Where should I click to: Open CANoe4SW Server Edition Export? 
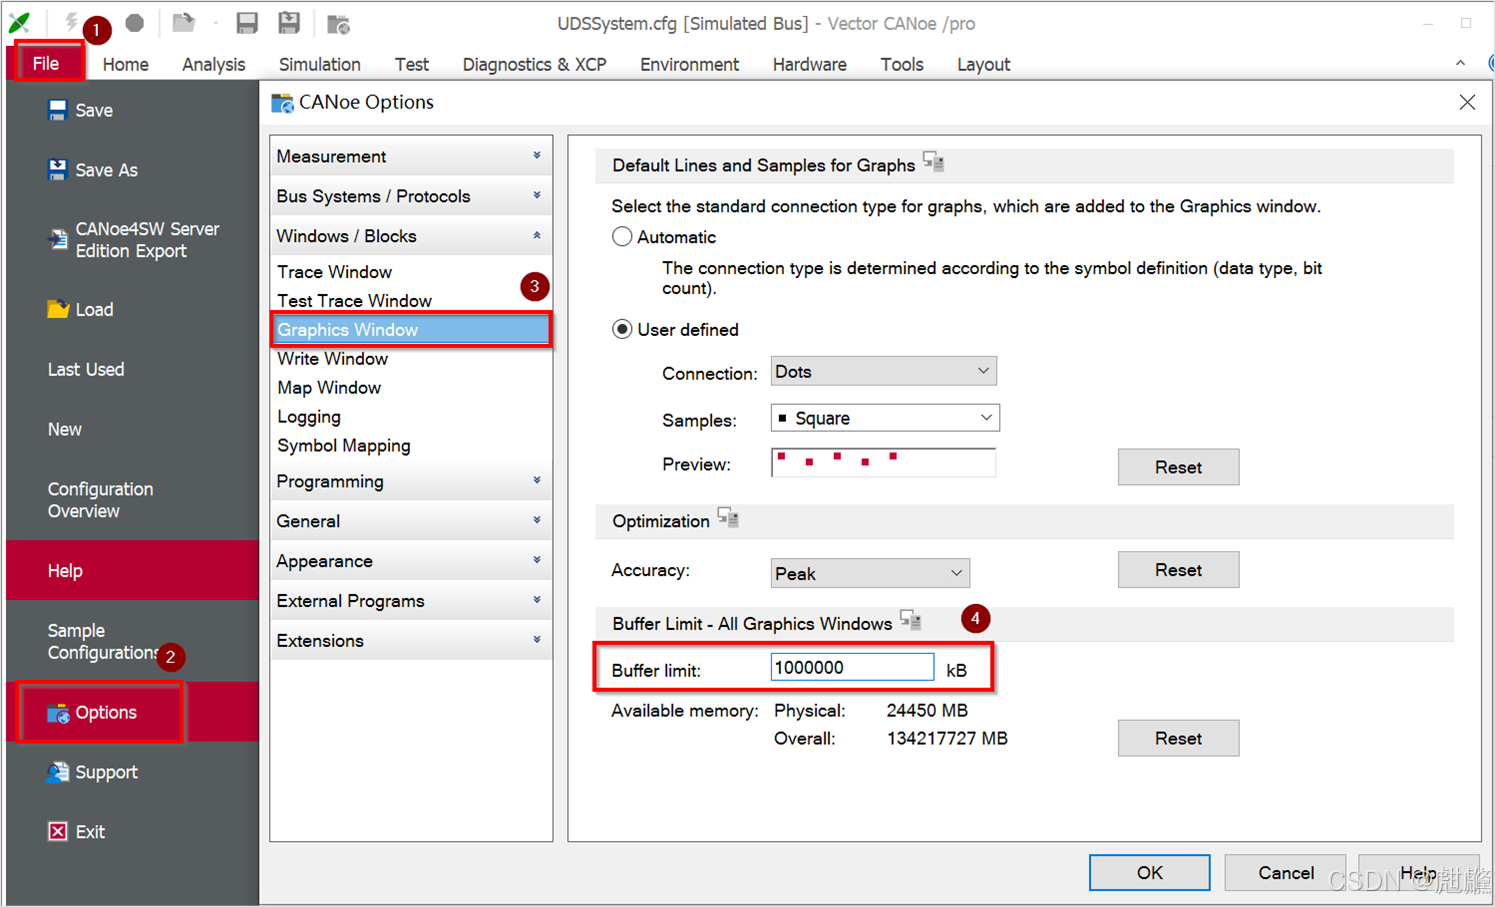click(133, 240)
